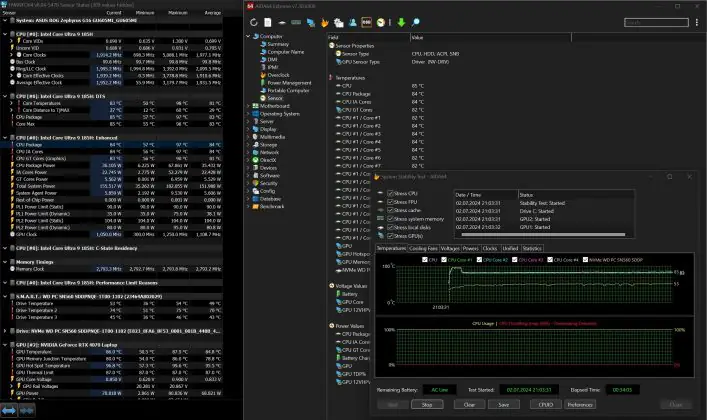707x420 pixels.
Task: Switch to the Unified tab
Action: click(510, 249)
